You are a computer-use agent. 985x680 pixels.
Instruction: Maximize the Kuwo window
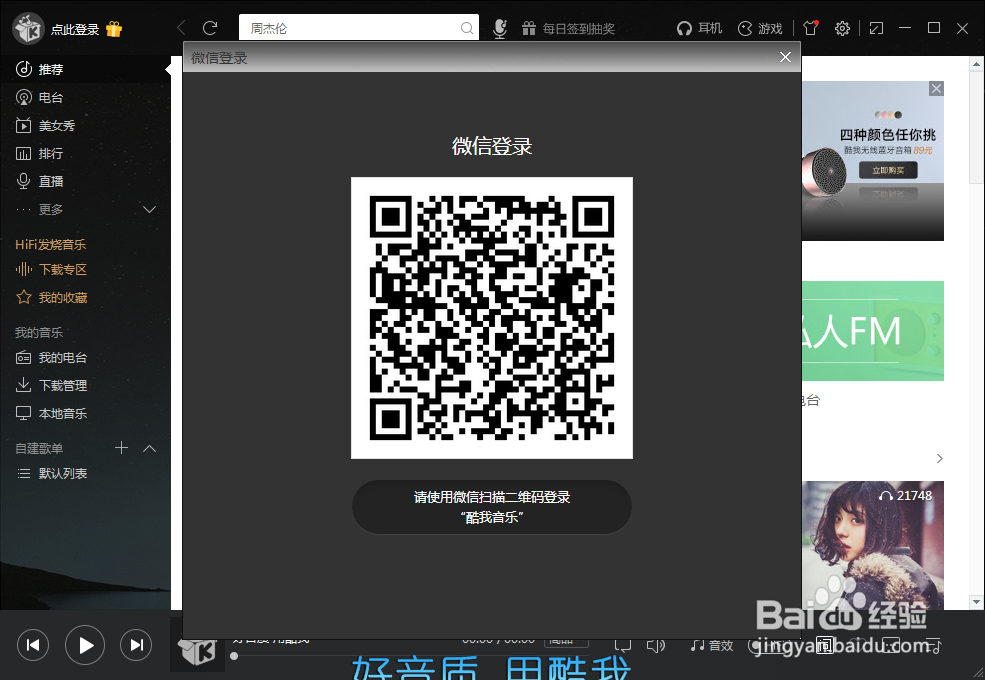[x=934, y=28]
